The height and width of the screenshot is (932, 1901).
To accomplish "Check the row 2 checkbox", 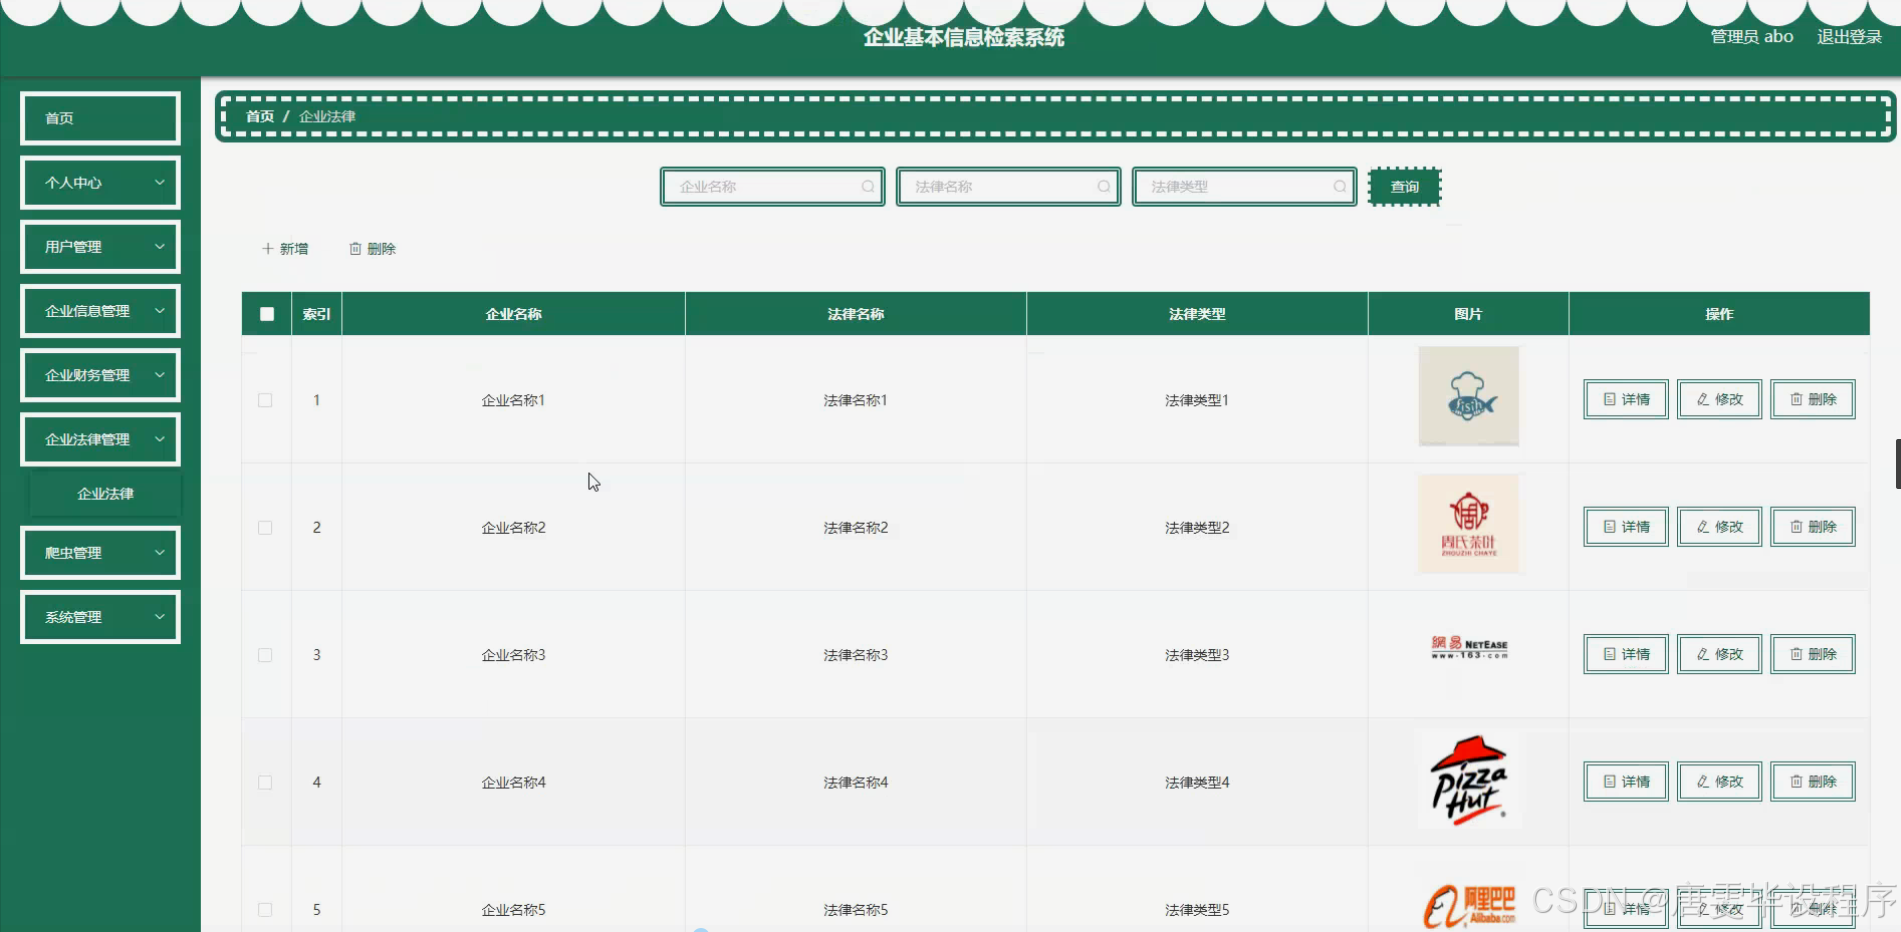I will tap(265, 527).
